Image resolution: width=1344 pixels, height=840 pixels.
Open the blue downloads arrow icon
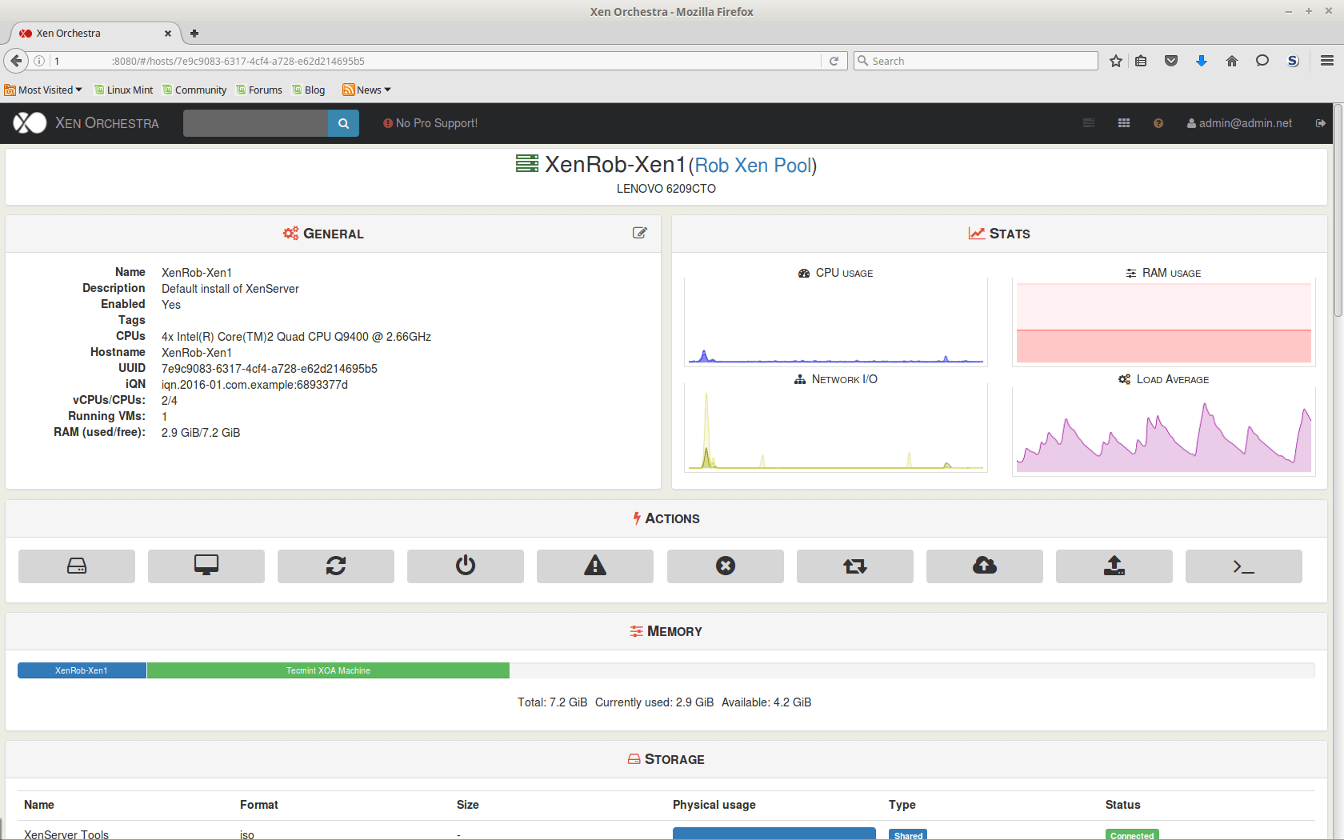coord(1202,61)
